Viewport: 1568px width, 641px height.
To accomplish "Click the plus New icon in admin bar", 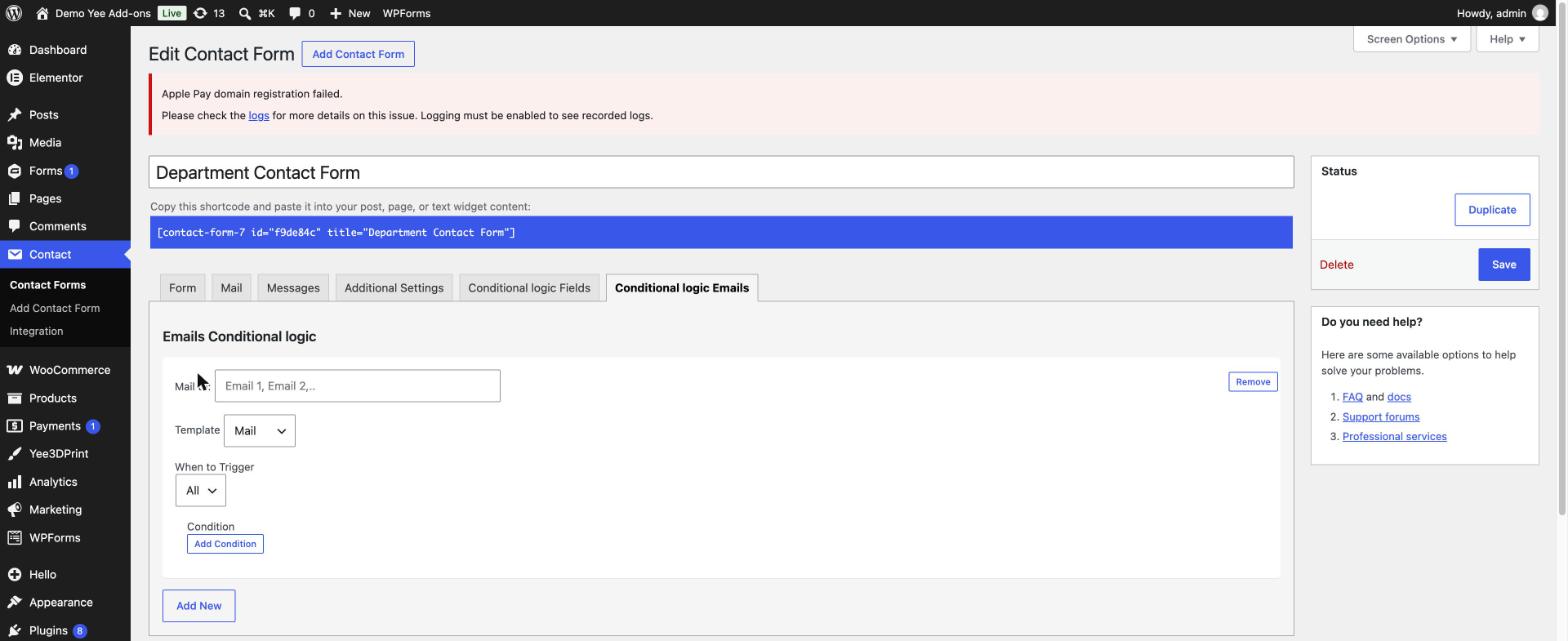I will 335,13.
